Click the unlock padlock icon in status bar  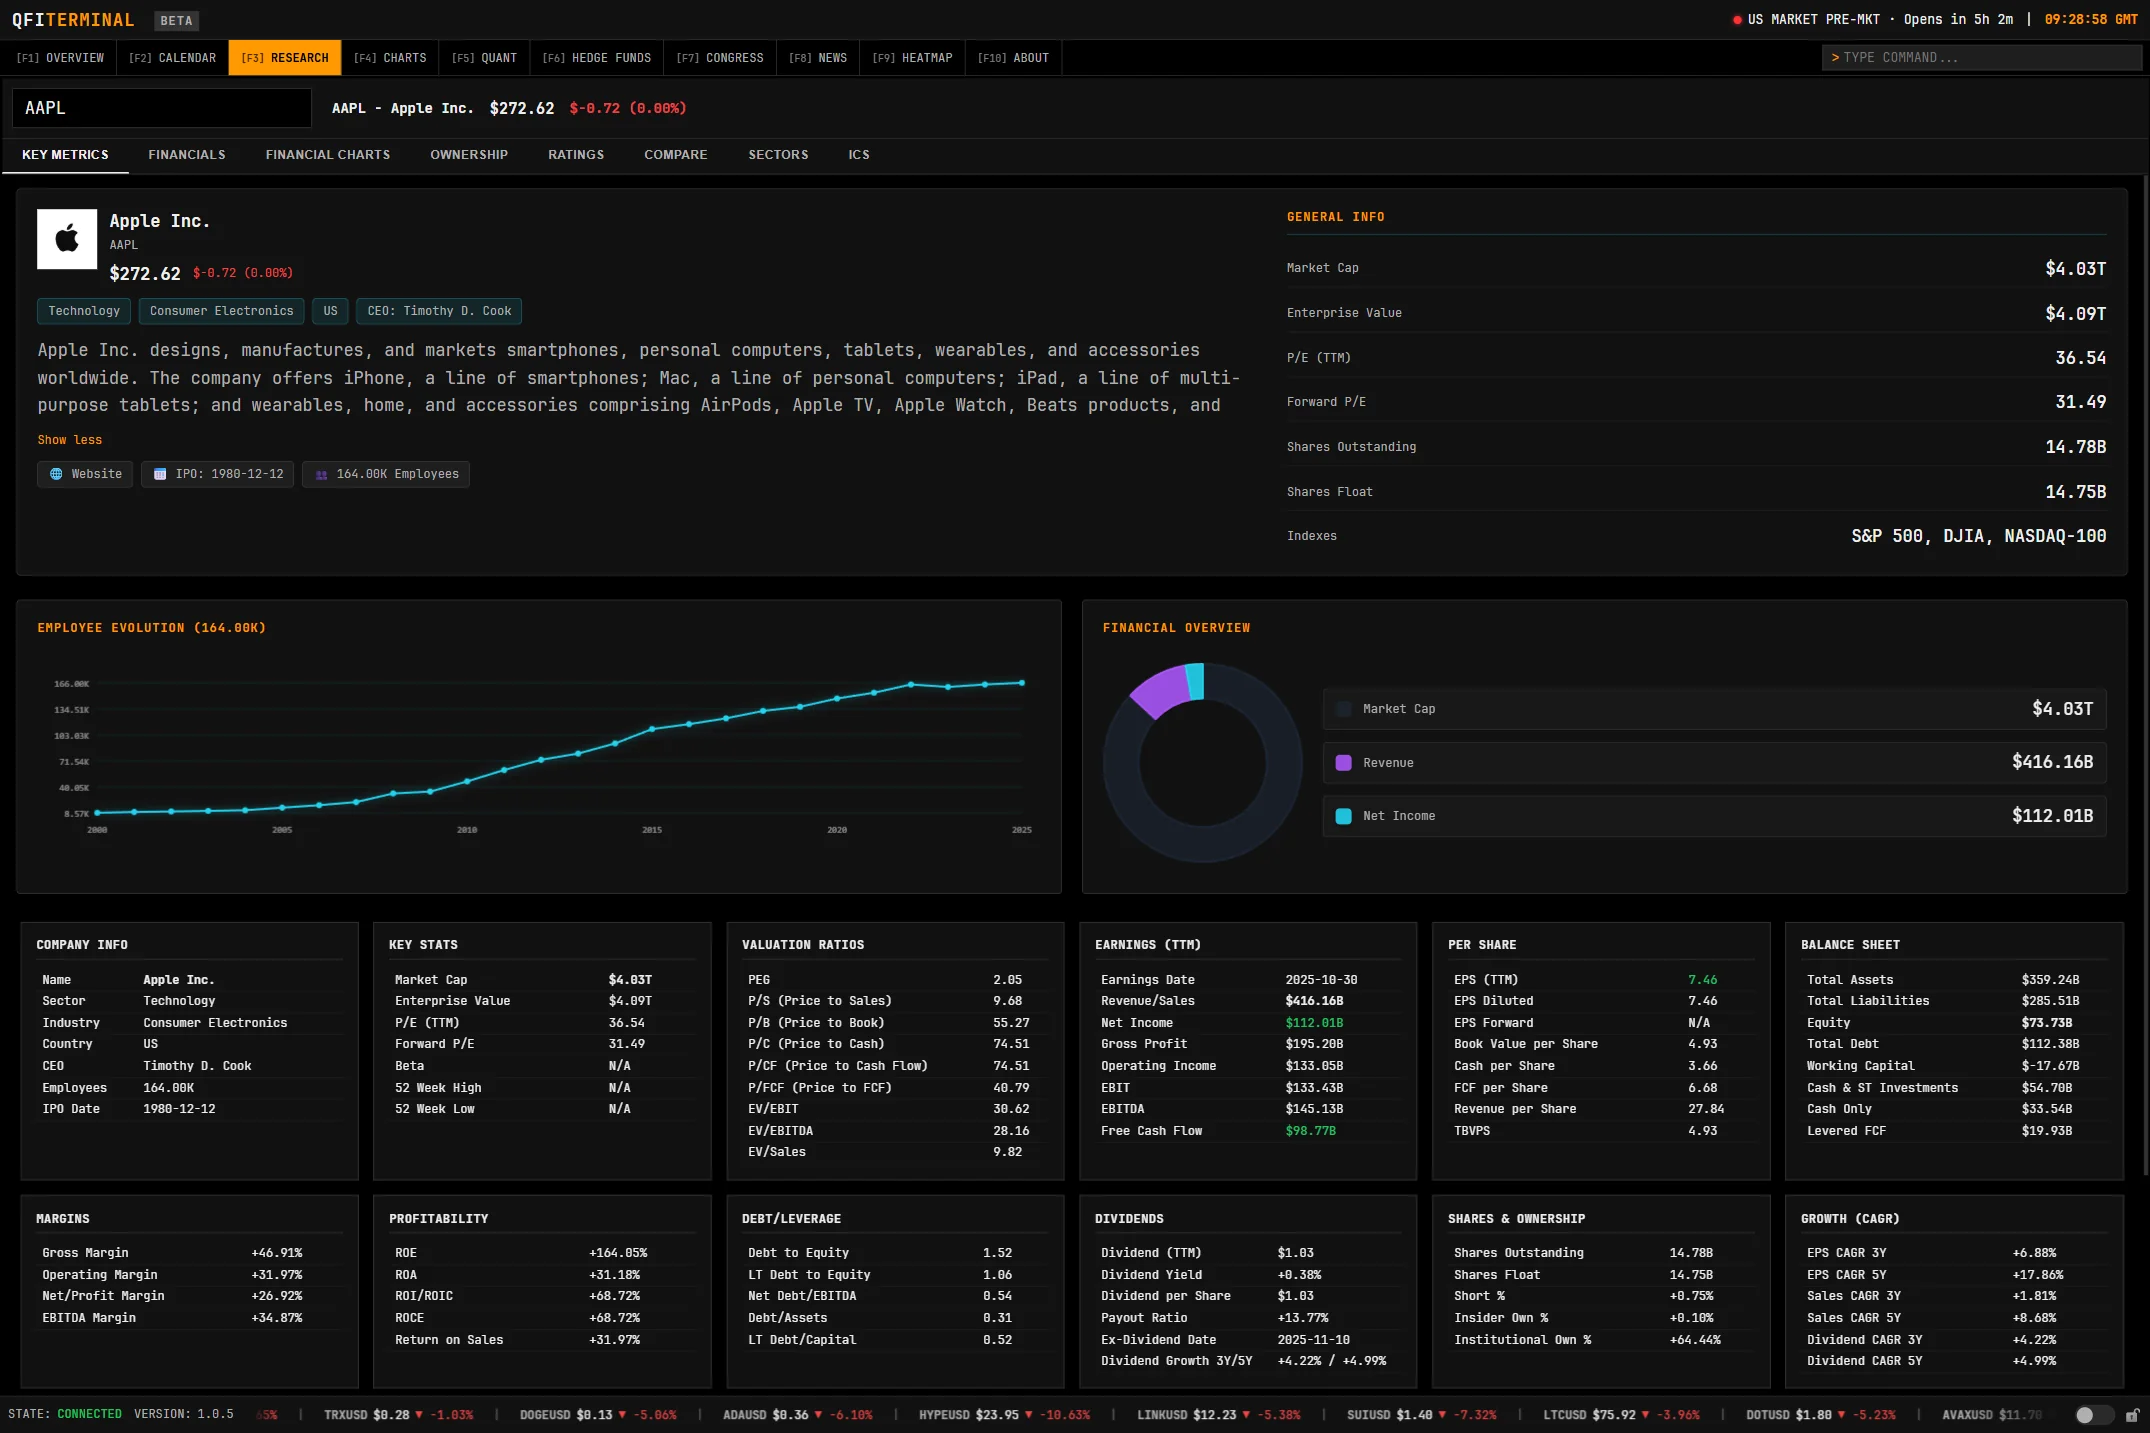click(x=2132, y=1415)
